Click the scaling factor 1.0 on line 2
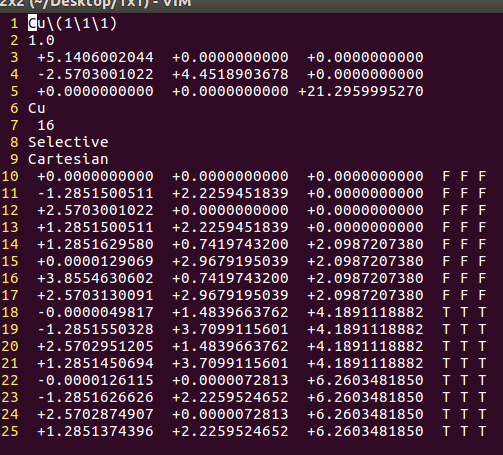 pos(41,40)
